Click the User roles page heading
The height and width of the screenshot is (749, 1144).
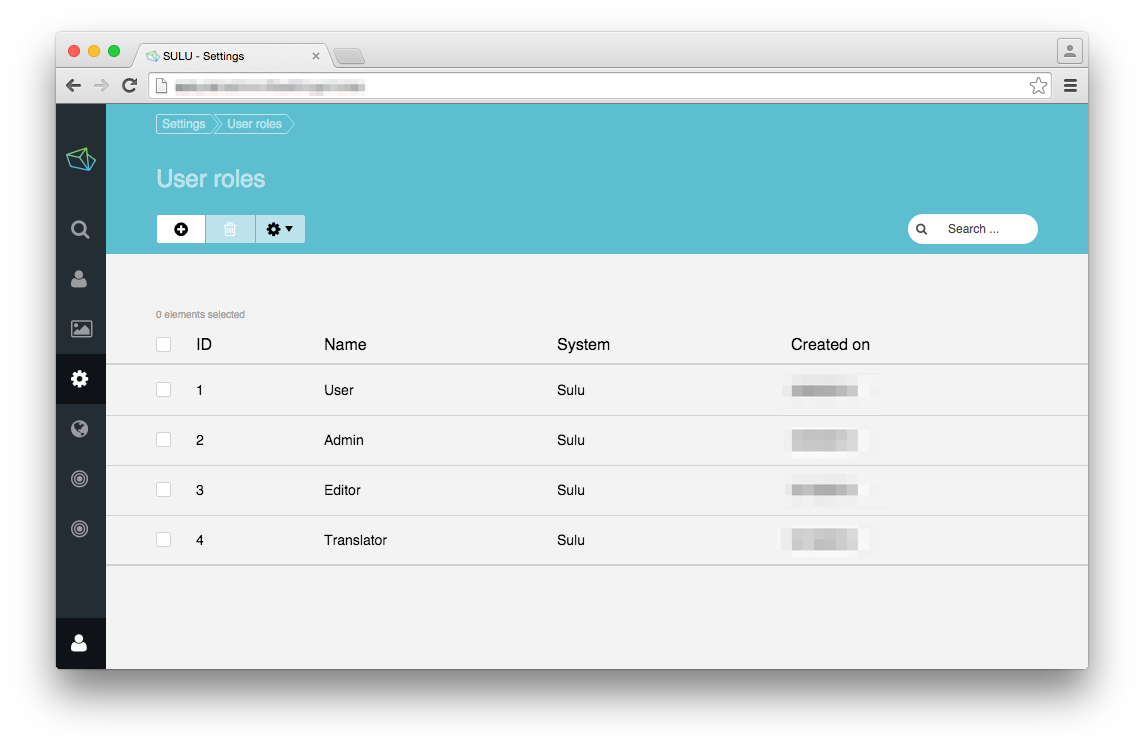tap(211, 179)
